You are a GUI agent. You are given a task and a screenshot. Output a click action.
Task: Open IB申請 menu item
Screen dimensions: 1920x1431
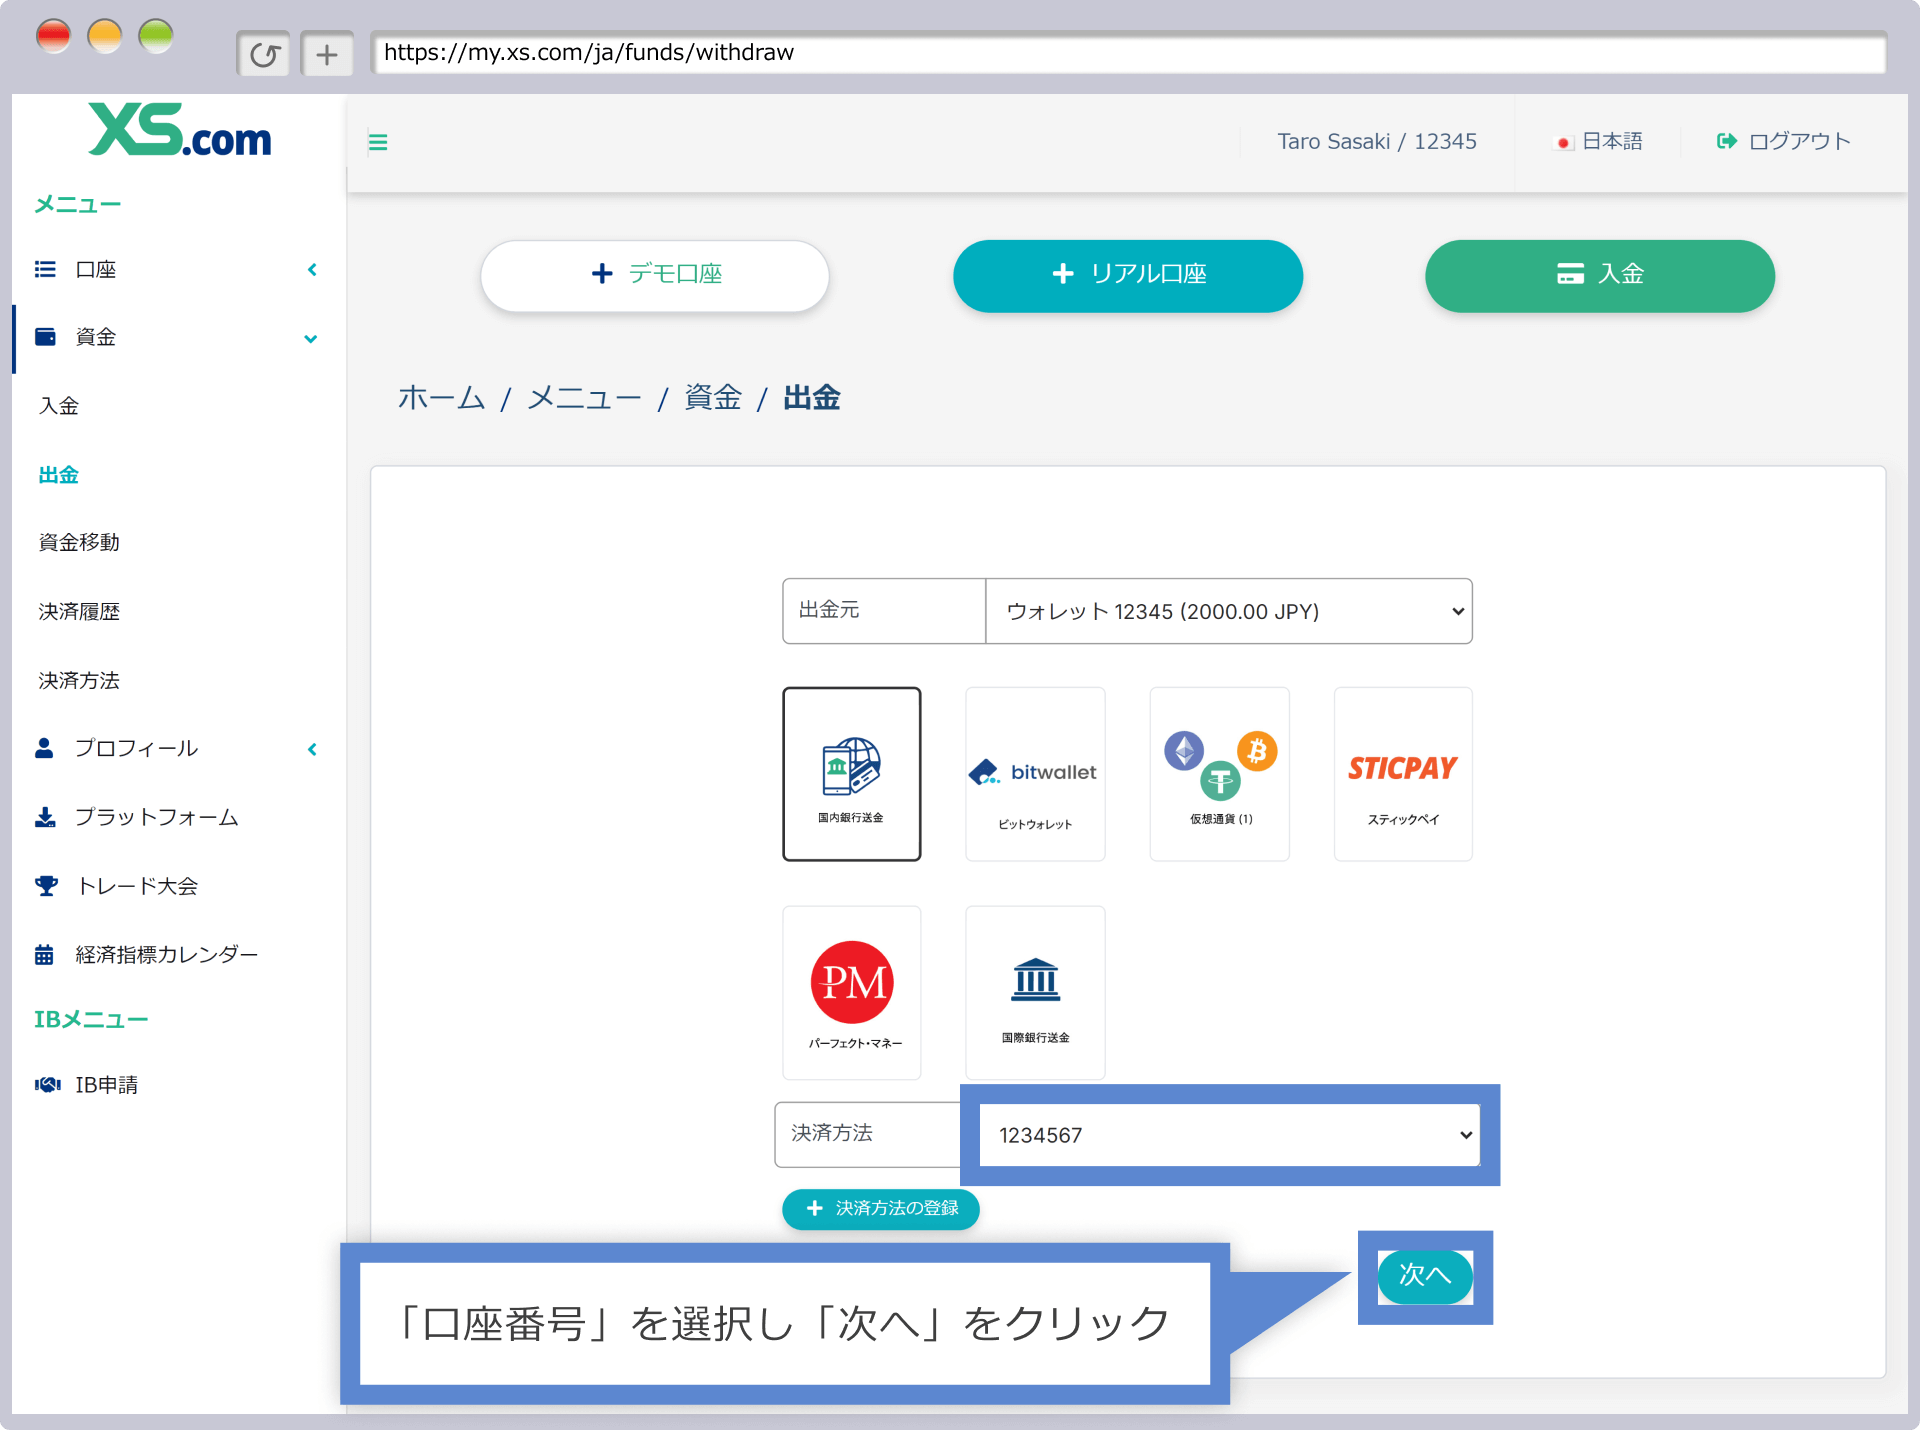(107, 1085)
